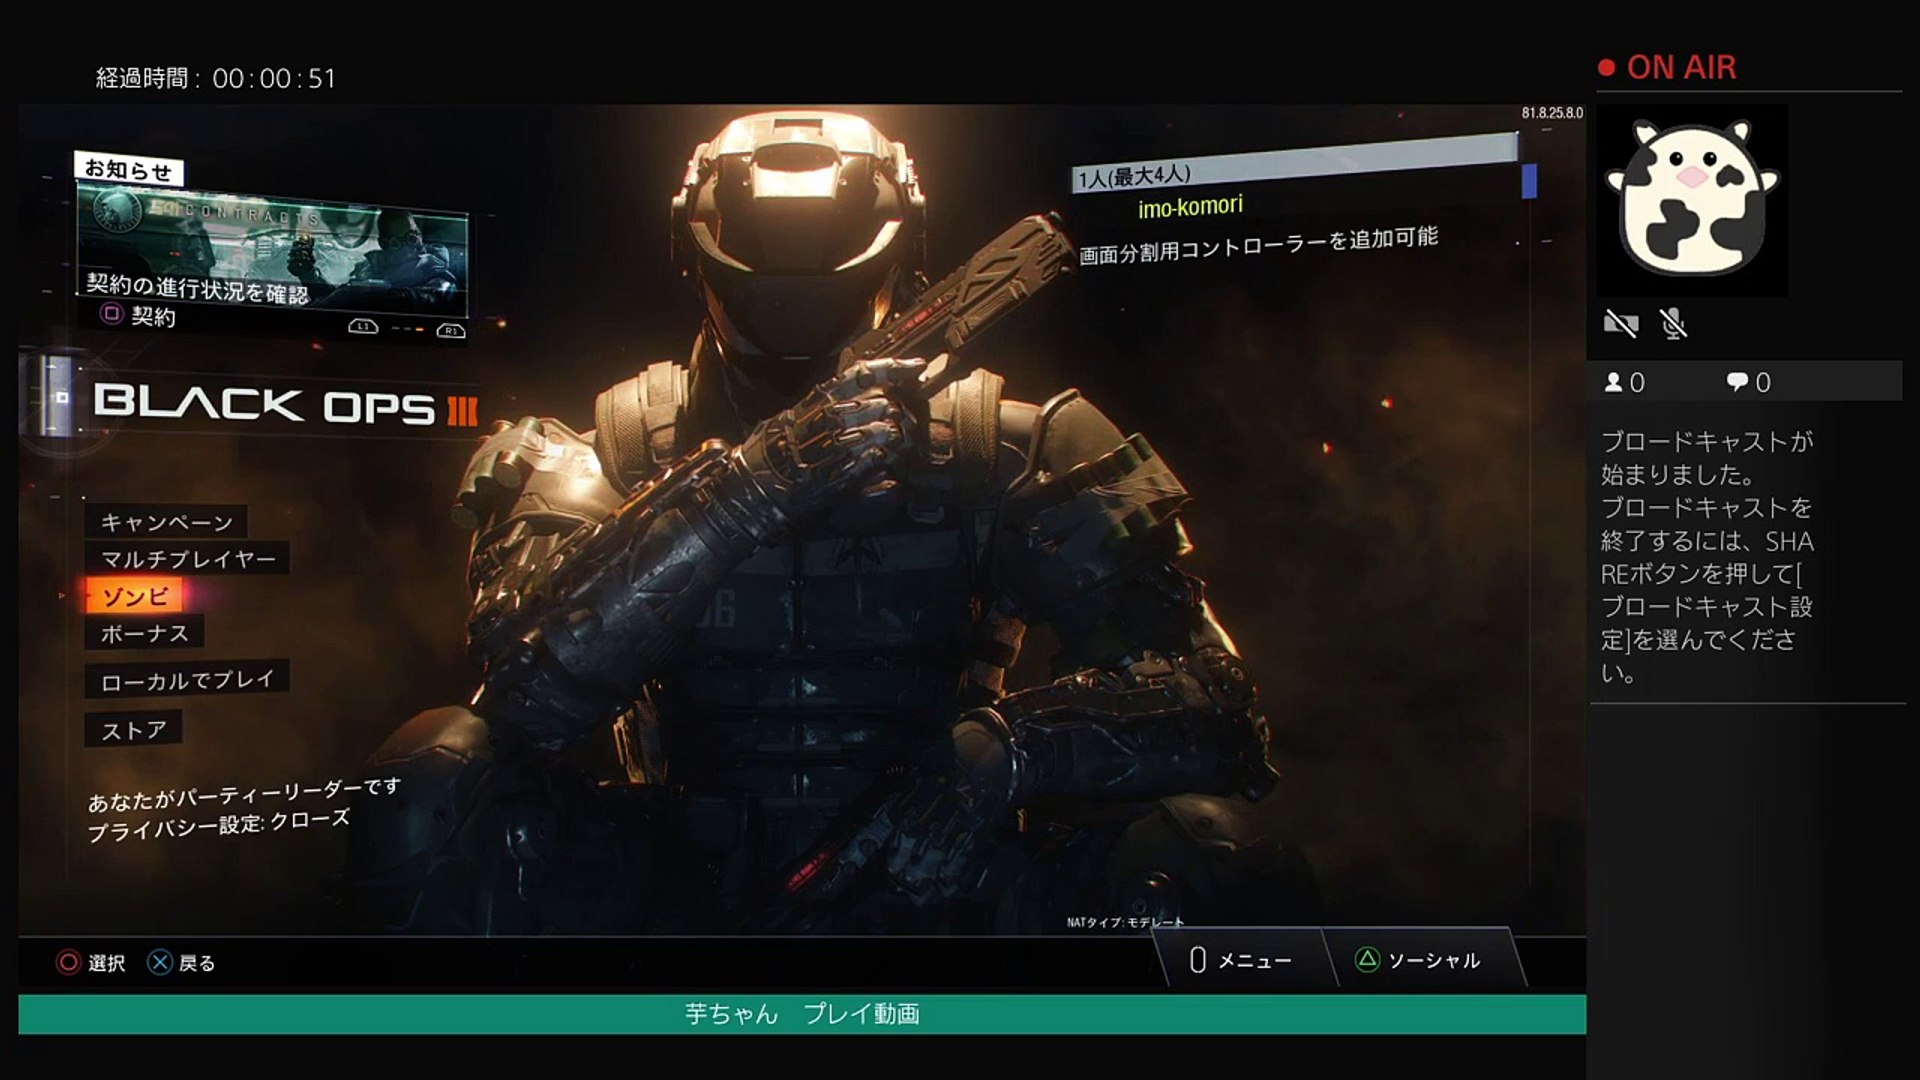Click the 芋ちゃん プレイ動画 title bar

(802, 1014)
